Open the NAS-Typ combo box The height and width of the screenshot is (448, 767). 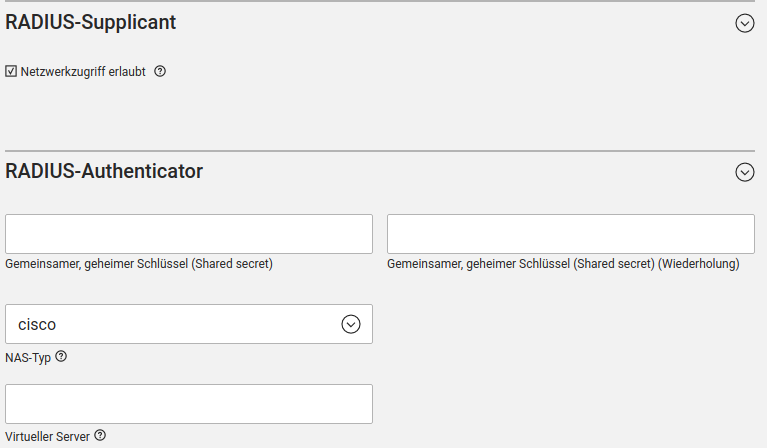[189, 324]
